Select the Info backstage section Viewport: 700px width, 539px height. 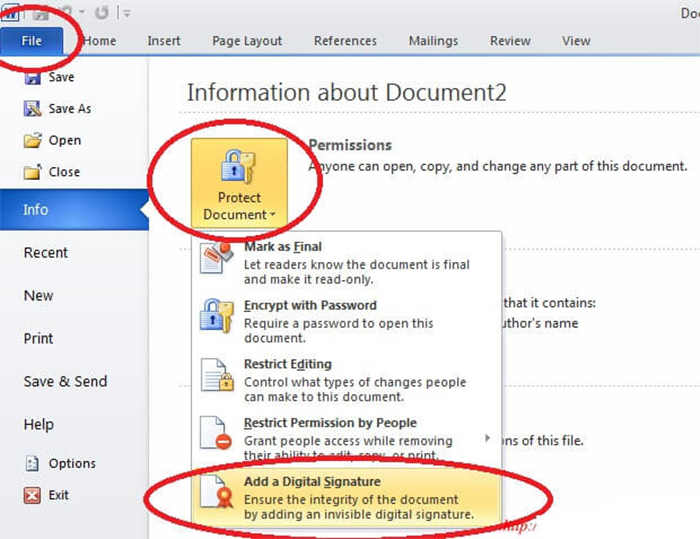(x=74, y=209)
